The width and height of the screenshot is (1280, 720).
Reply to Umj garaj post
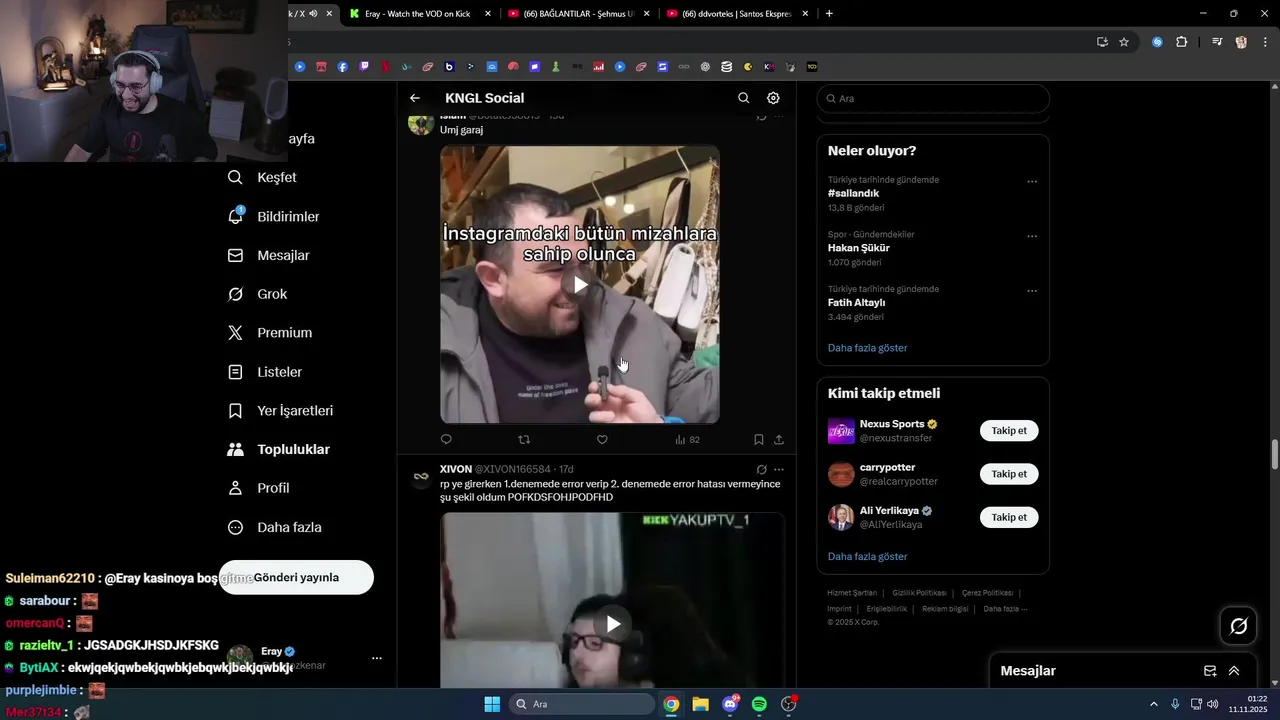point(446,439)
